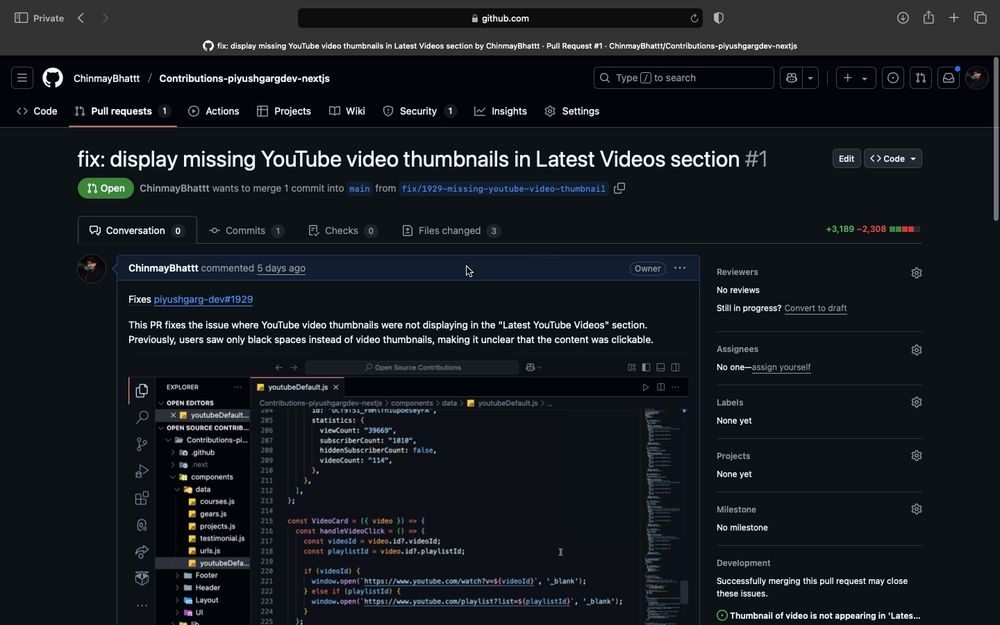Open Safari share menu

coord(929,18)
